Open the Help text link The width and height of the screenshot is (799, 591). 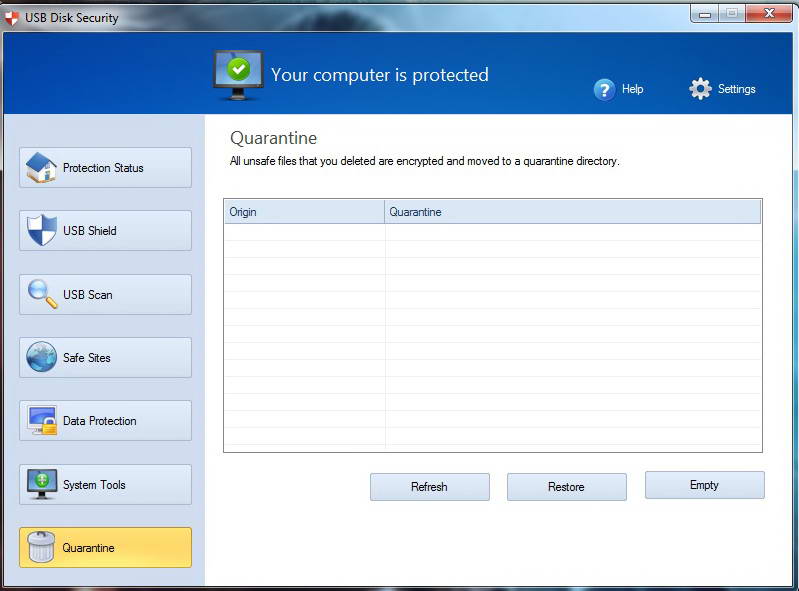(x=632, y=89)
